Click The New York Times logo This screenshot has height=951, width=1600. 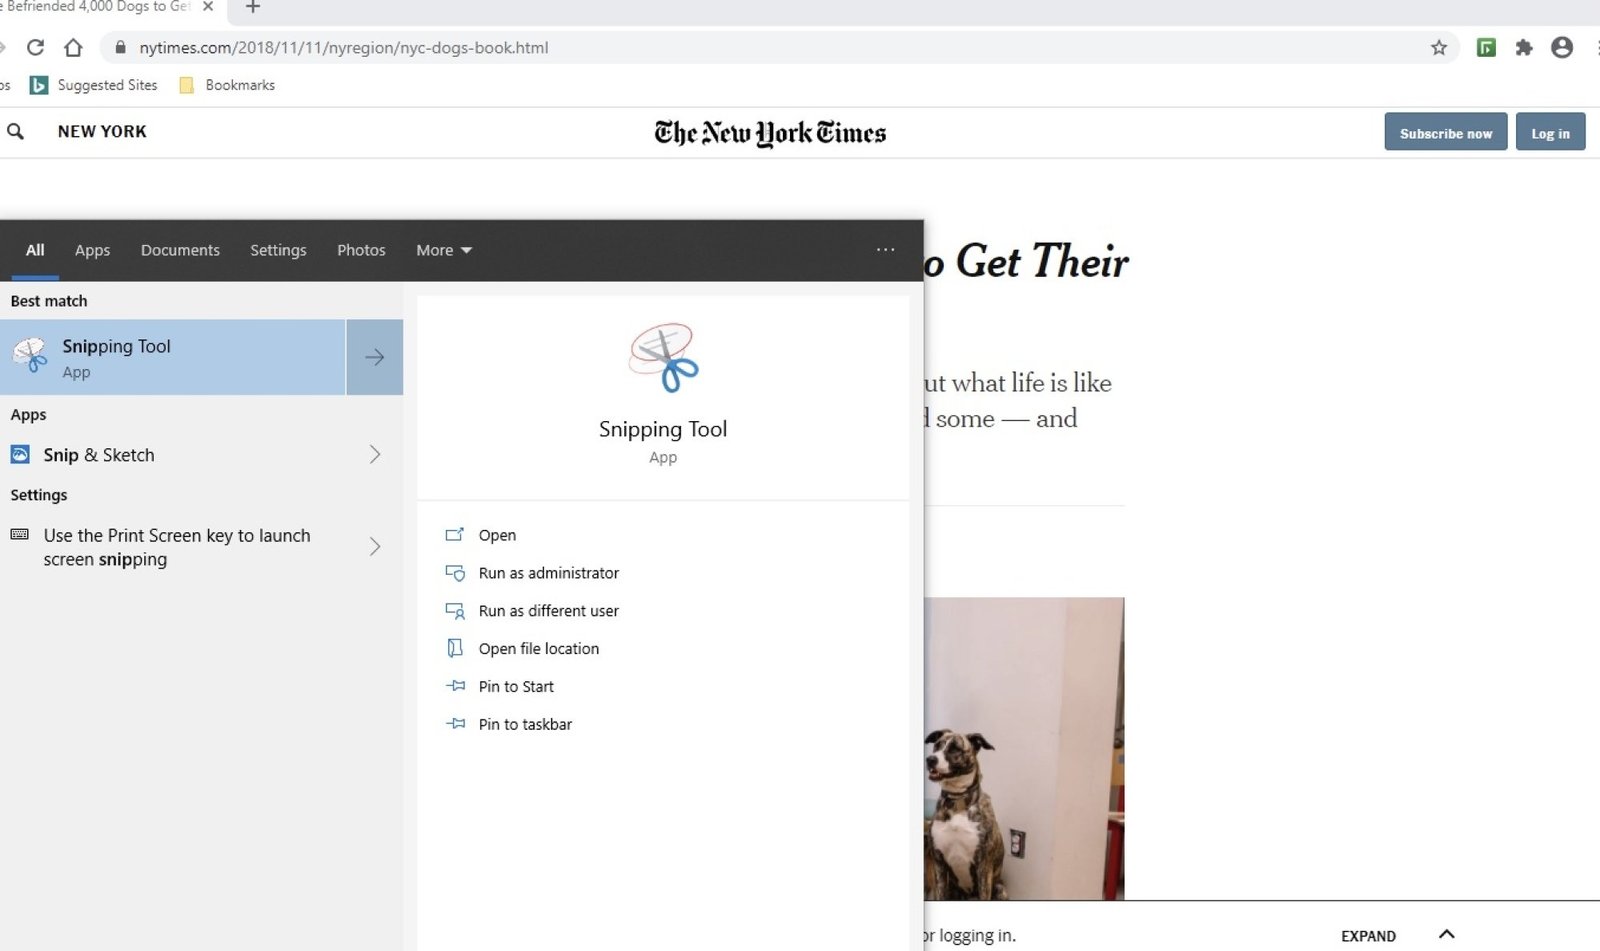[770, 133]
